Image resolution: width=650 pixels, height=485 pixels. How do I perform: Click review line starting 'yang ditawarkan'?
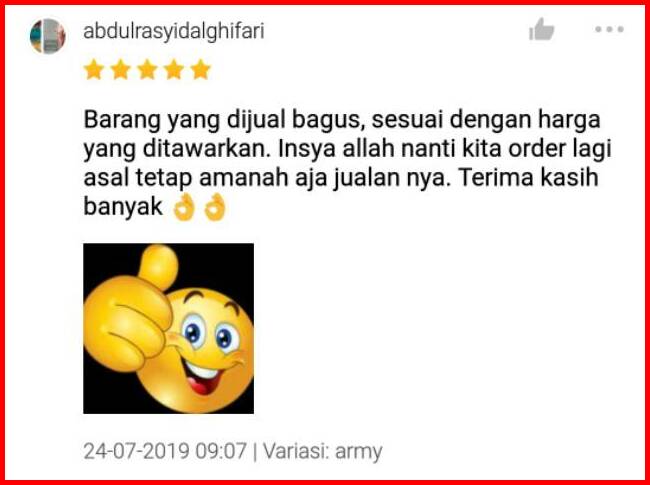pyautogui.click(x=347, y=150)
